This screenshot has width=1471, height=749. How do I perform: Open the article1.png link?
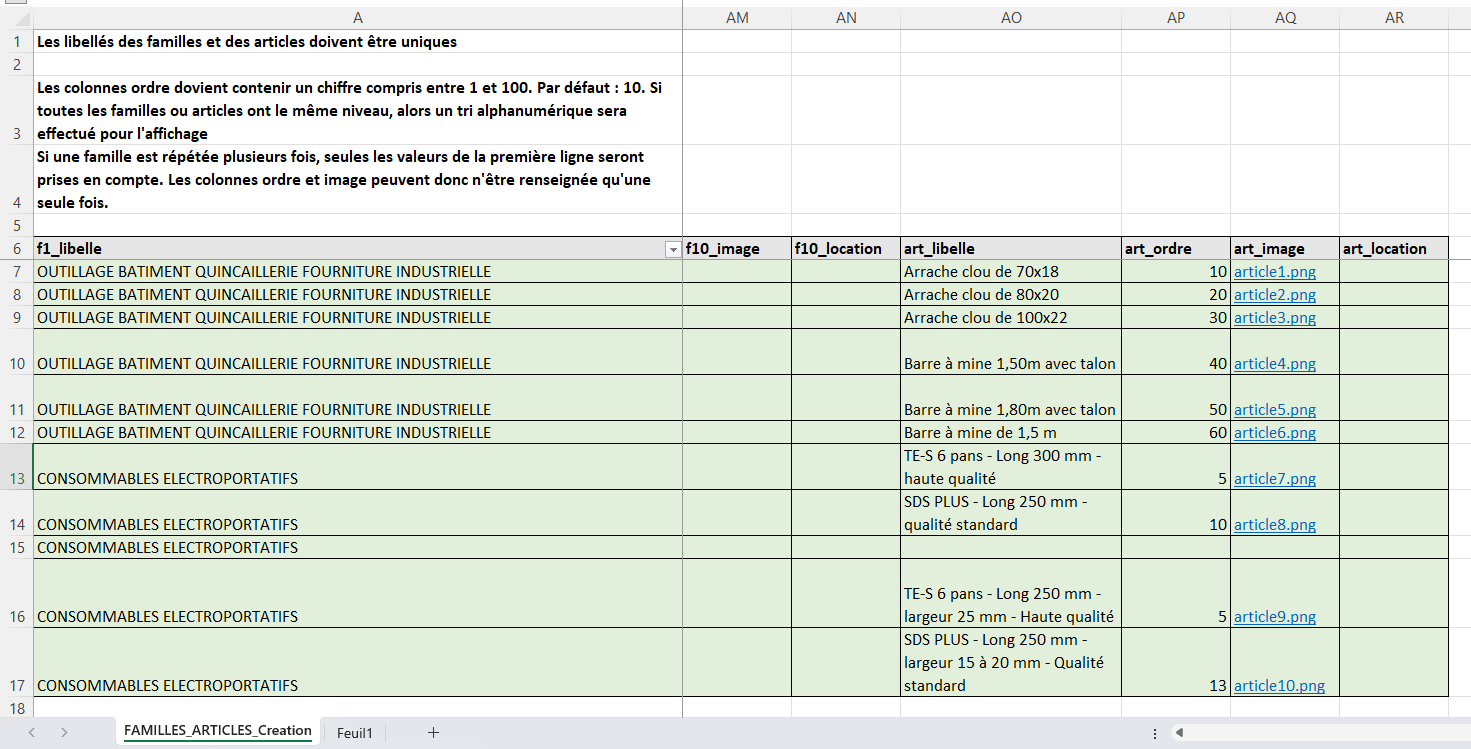click(x=1274, y=272)
